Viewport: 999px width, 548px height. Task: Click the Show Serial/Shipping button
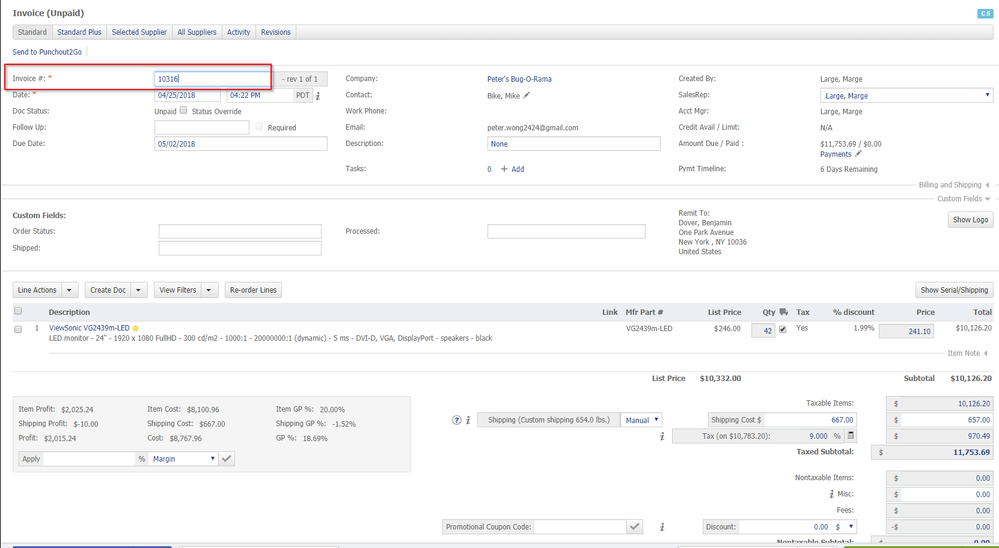(x=954, y=290)
